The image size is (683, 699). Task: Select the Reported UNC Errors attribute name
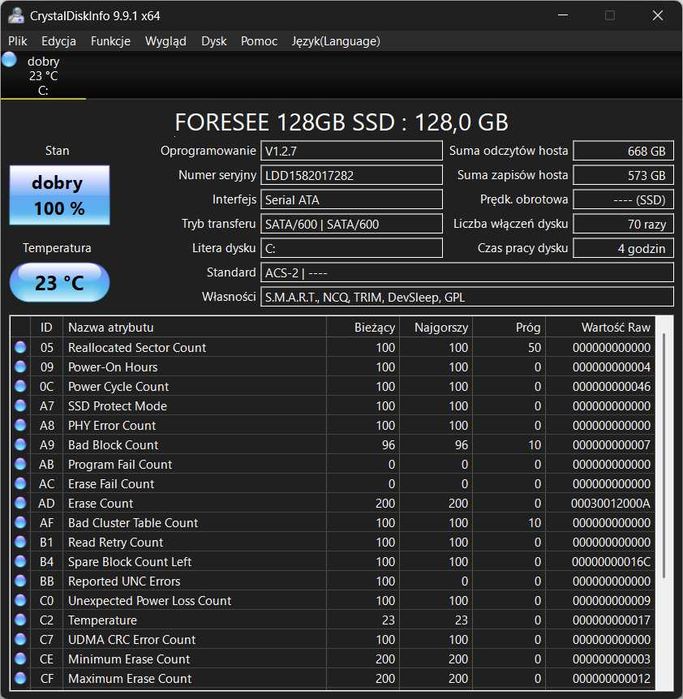124,581
